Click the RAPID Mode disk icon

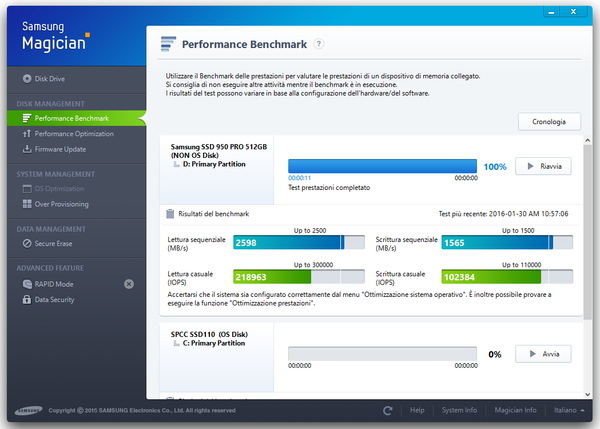27,284
